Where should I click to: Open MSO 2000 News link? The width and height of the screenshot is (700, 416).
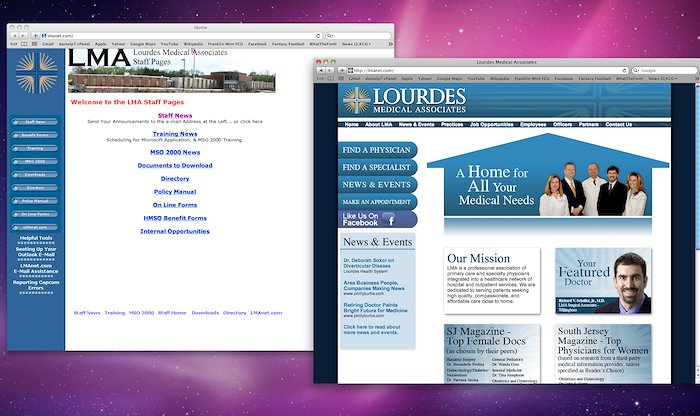(x=175, y=152)
